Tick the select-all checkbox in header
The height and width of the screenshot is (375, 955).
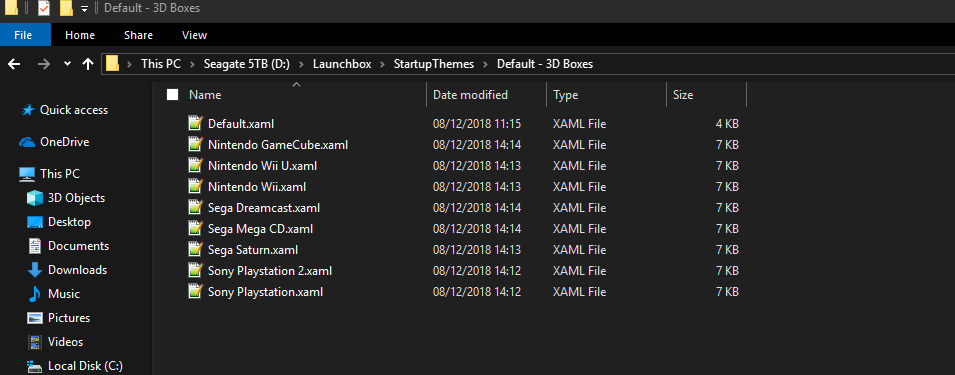(x=172, y=94)
